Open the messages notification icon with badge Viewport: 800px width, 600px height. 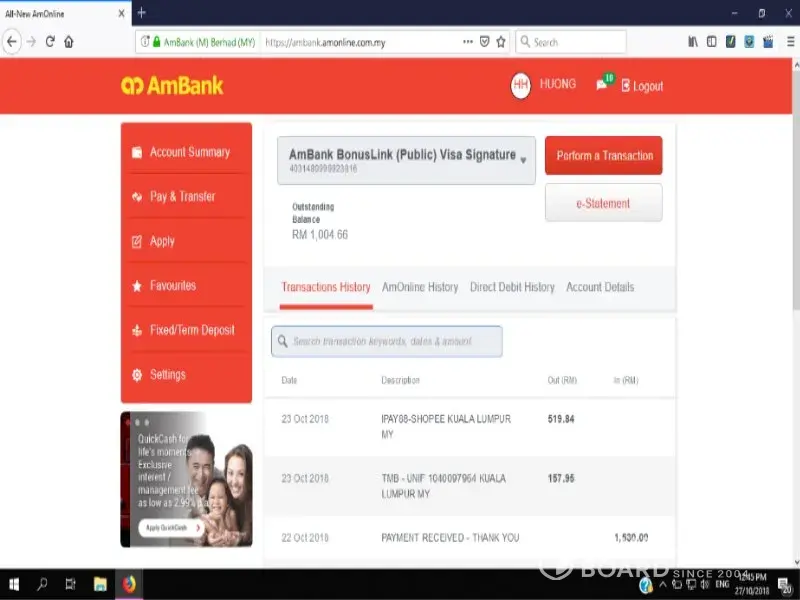click(604, 83)
